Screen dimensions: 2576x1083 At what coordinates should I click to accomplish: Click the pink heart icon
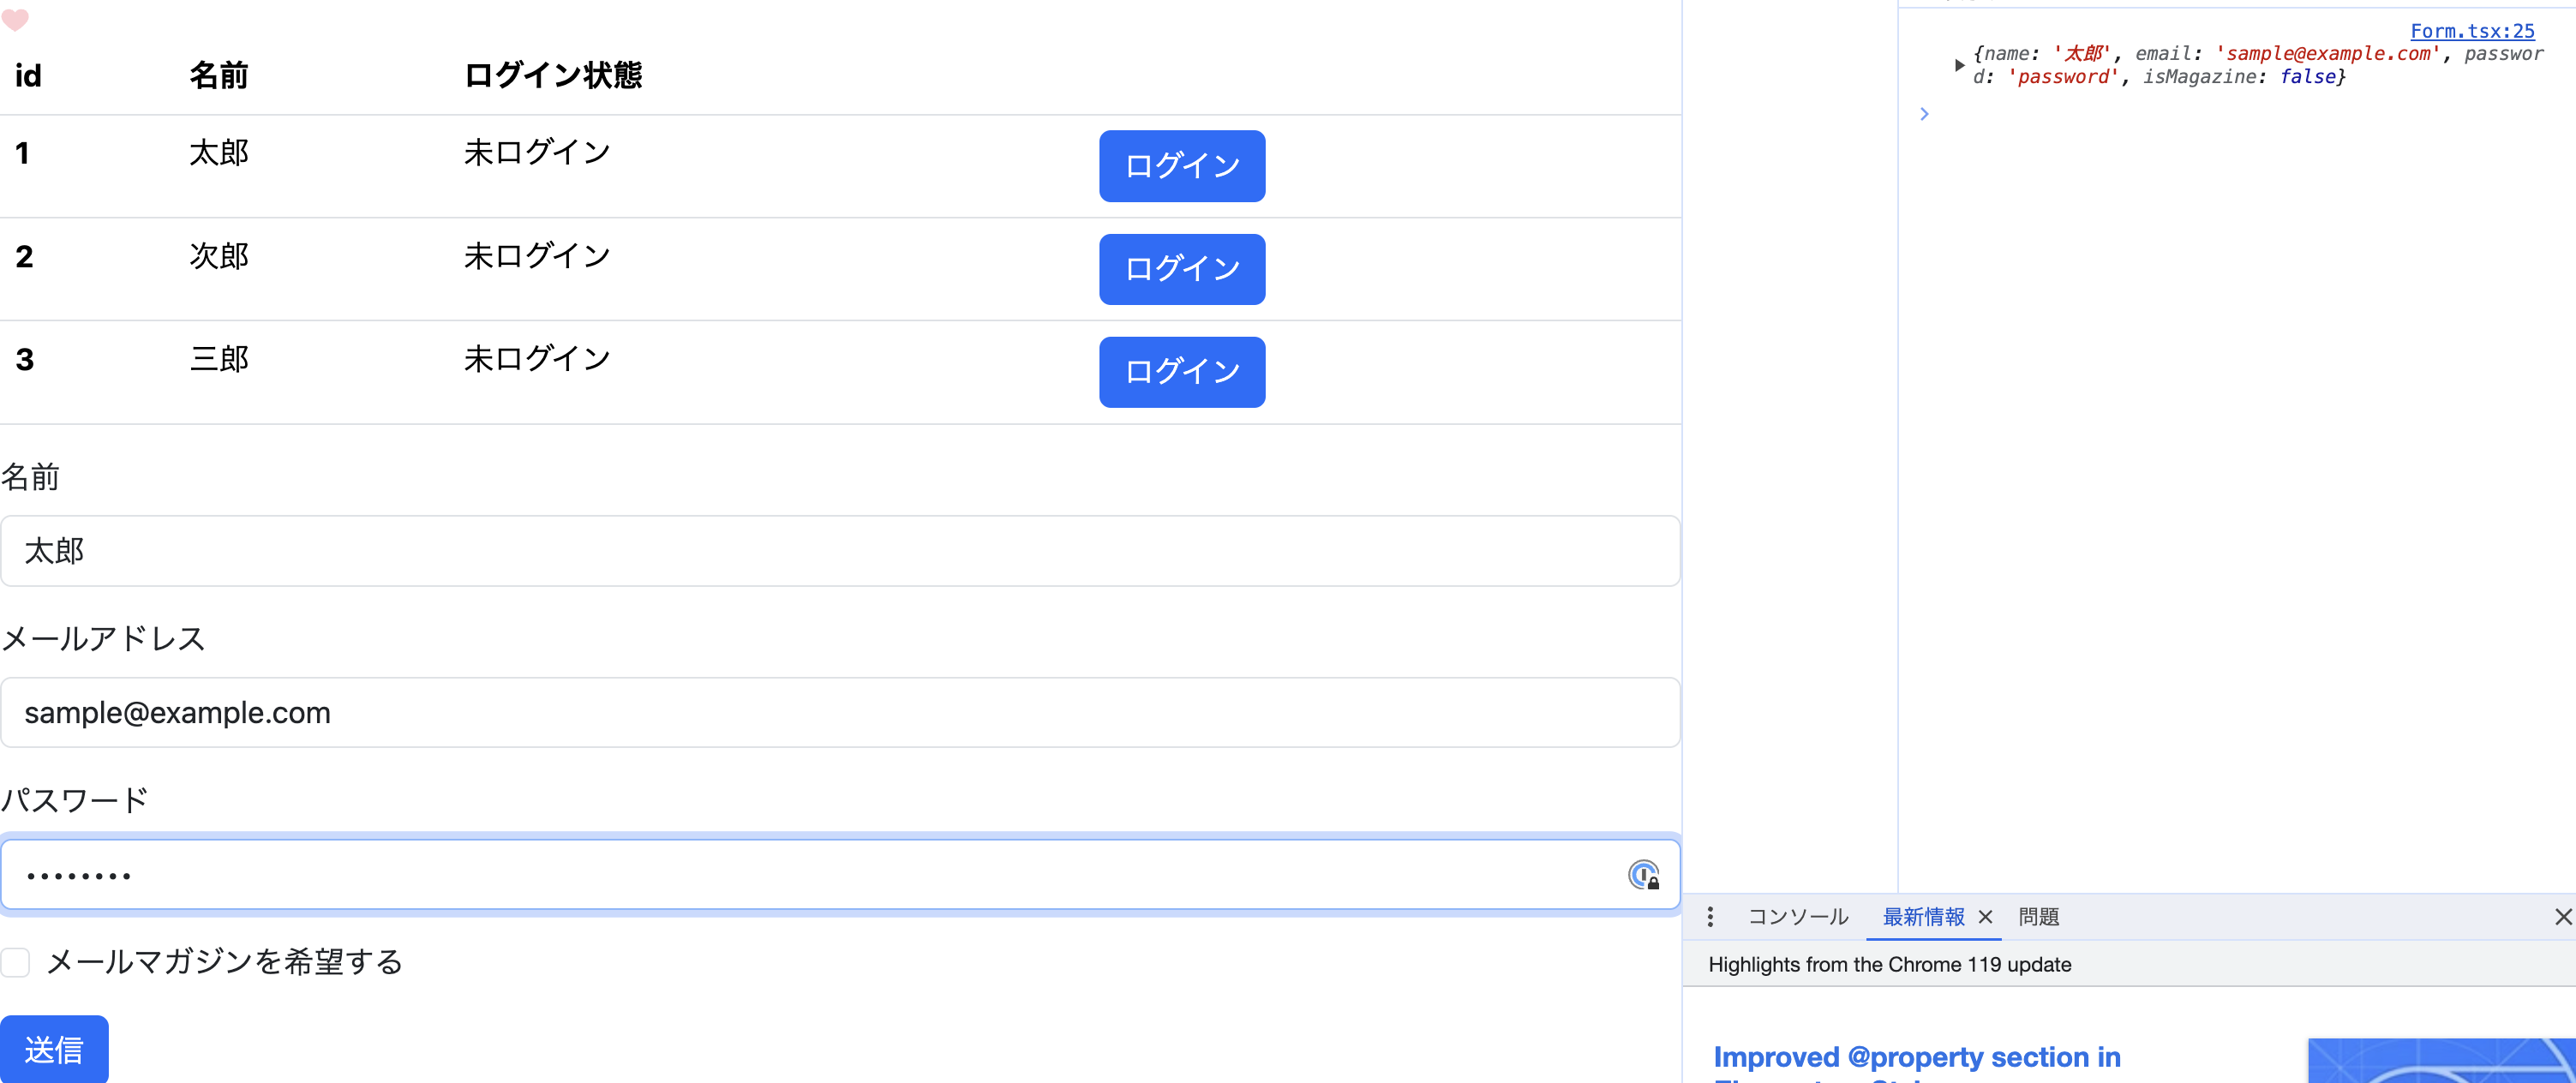[x=15, y=19]
